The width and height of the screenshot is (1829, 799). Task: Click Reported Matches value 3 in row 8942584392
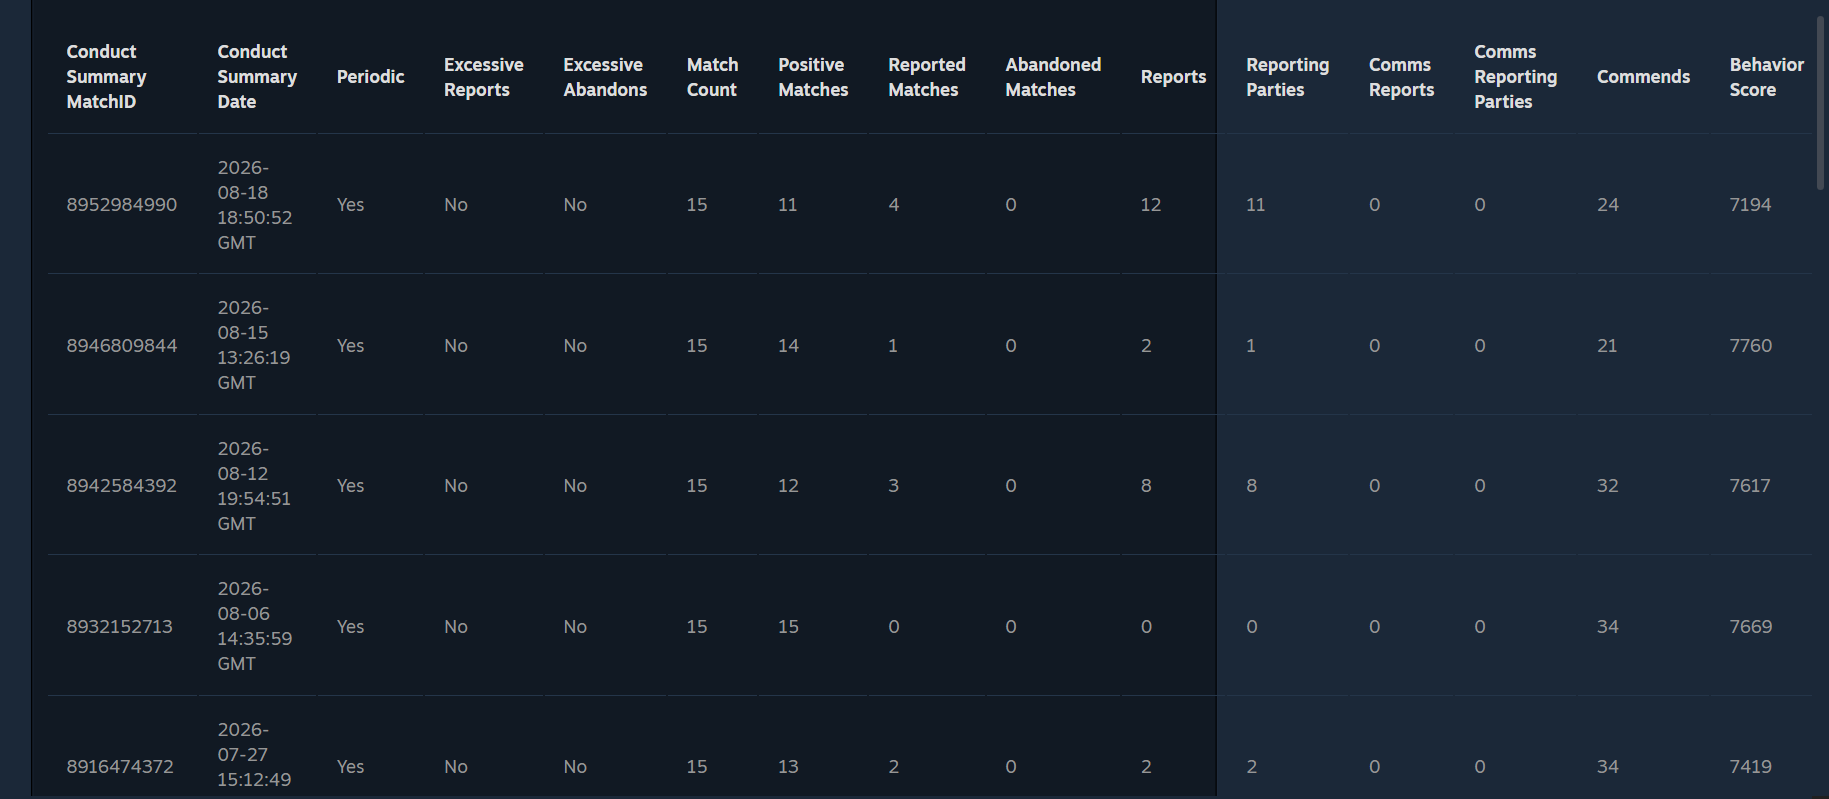click(894, 485)
